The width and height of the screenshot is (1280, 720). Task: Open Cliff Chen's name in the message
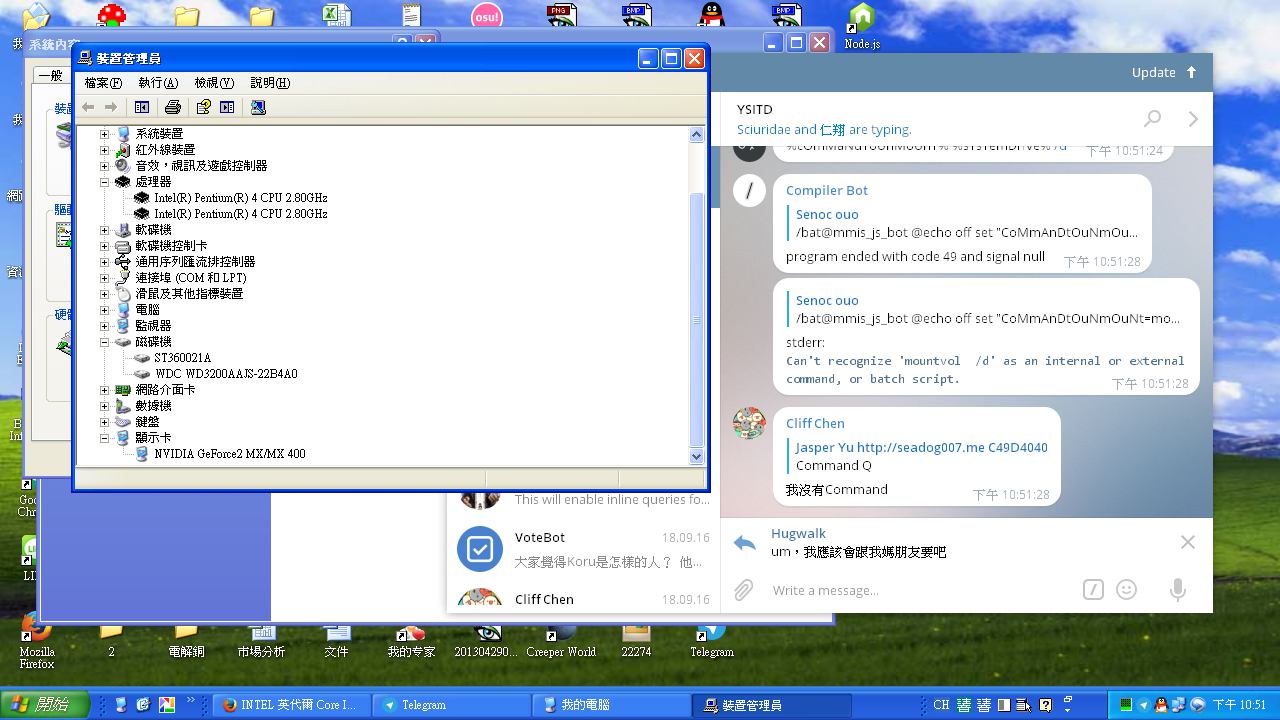click(815, 423)
